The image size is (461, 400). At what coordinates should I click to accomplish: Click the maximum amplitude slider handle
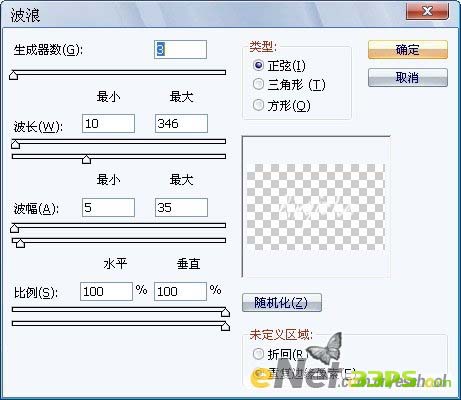click(21, 243)
